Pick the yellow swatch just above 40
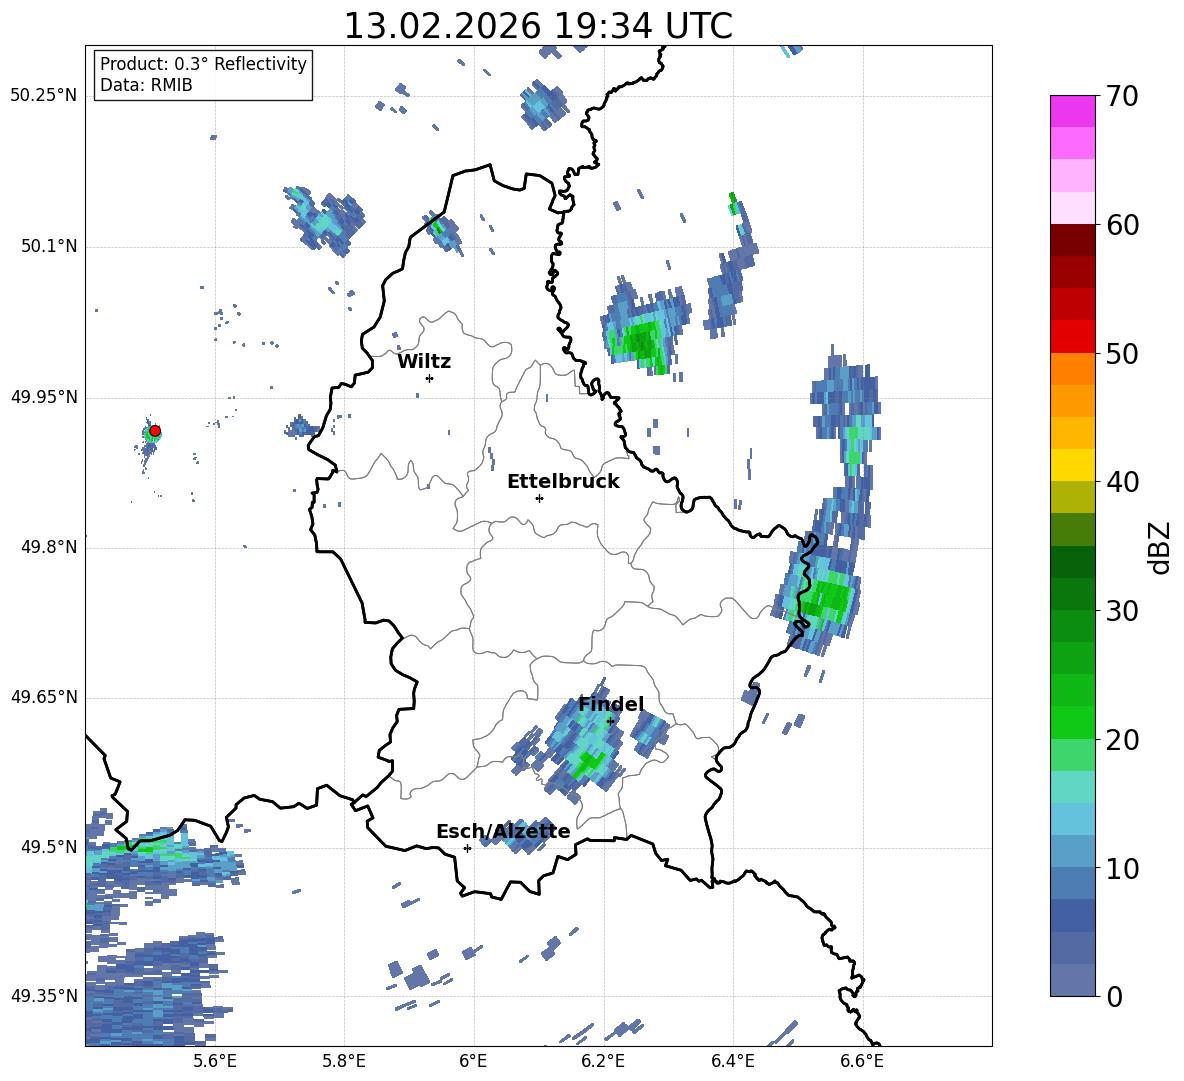 point(1072,465)
